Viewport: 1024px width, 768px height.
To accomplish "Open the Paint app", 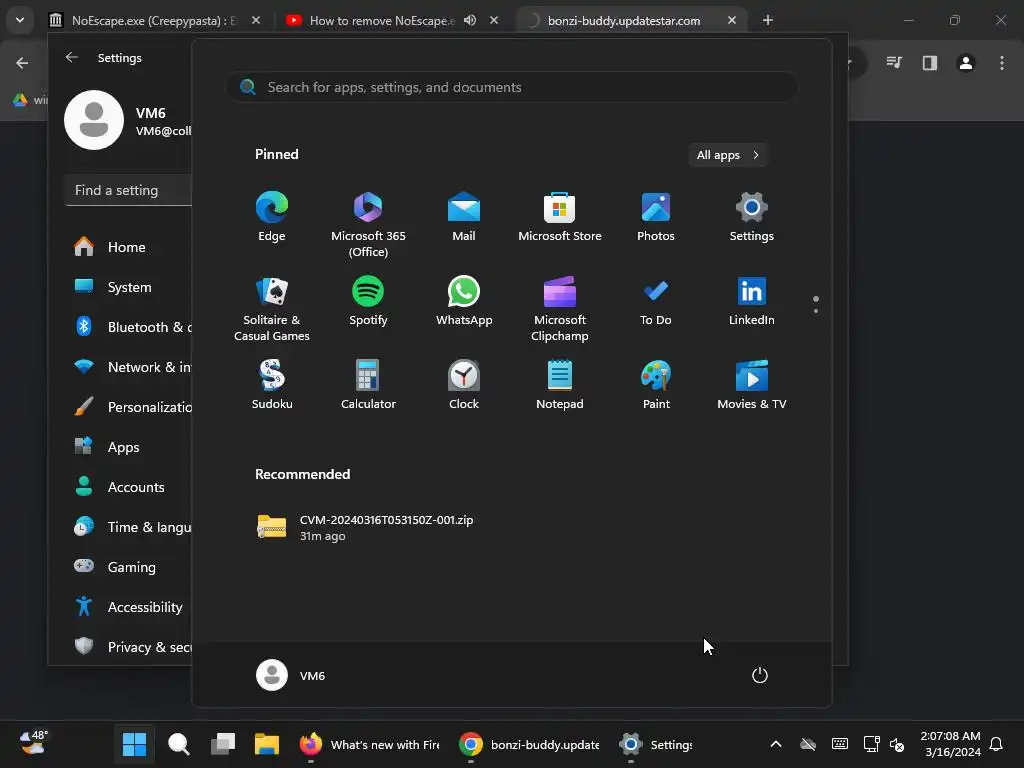I will (656, 385).
